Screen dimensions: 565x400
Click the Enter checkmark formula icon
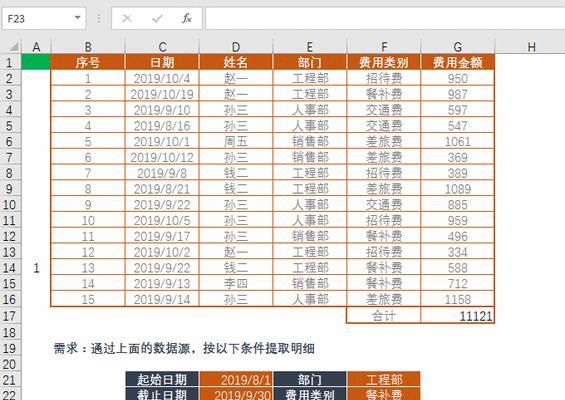point(157,18)
